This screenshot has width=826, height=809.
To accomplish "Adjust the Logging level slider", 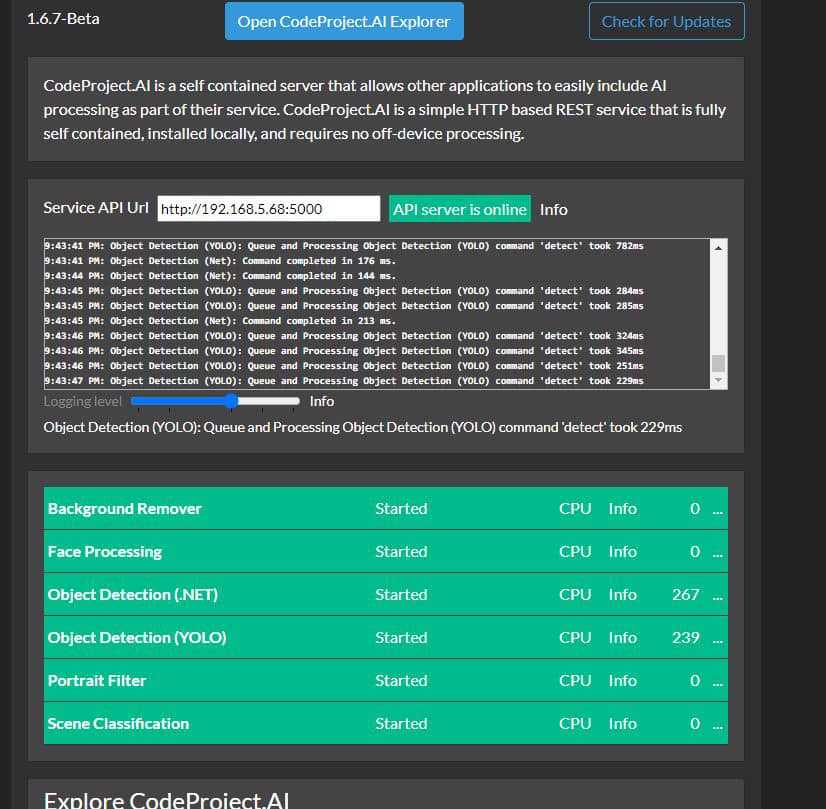I will point(215,401).
